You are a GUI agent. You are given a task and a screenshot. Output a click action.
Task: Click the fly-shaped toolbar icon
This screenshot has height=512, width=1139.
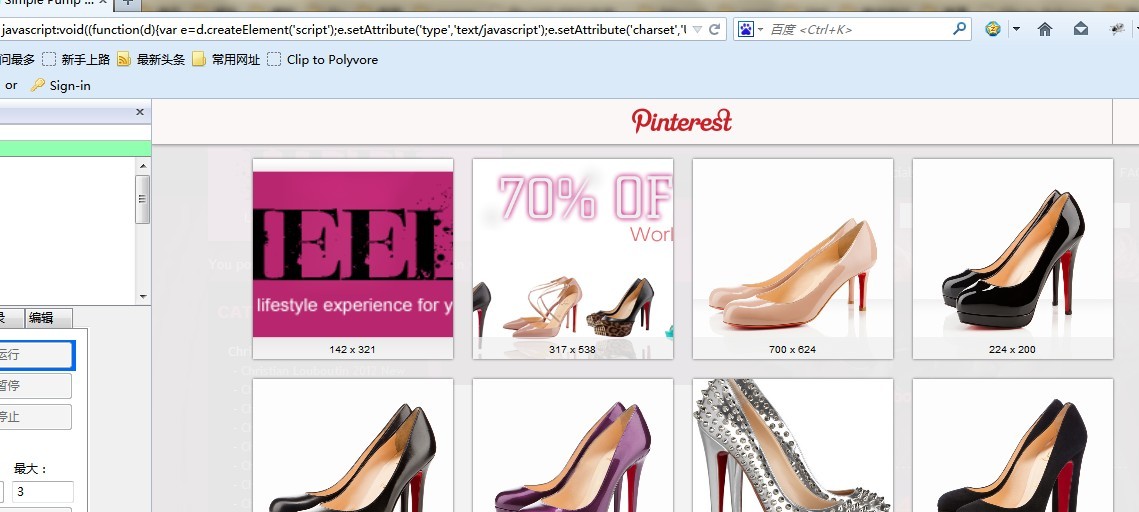(x=1117, y=29)
